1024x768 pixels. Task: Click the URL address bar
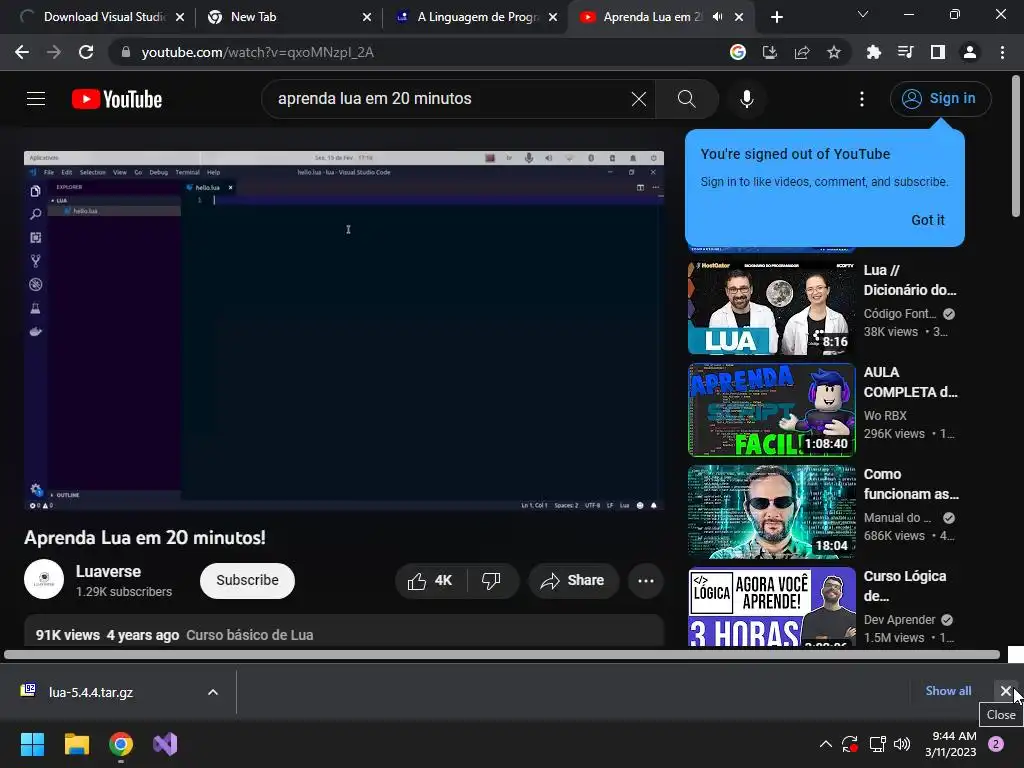click(418, 52)
